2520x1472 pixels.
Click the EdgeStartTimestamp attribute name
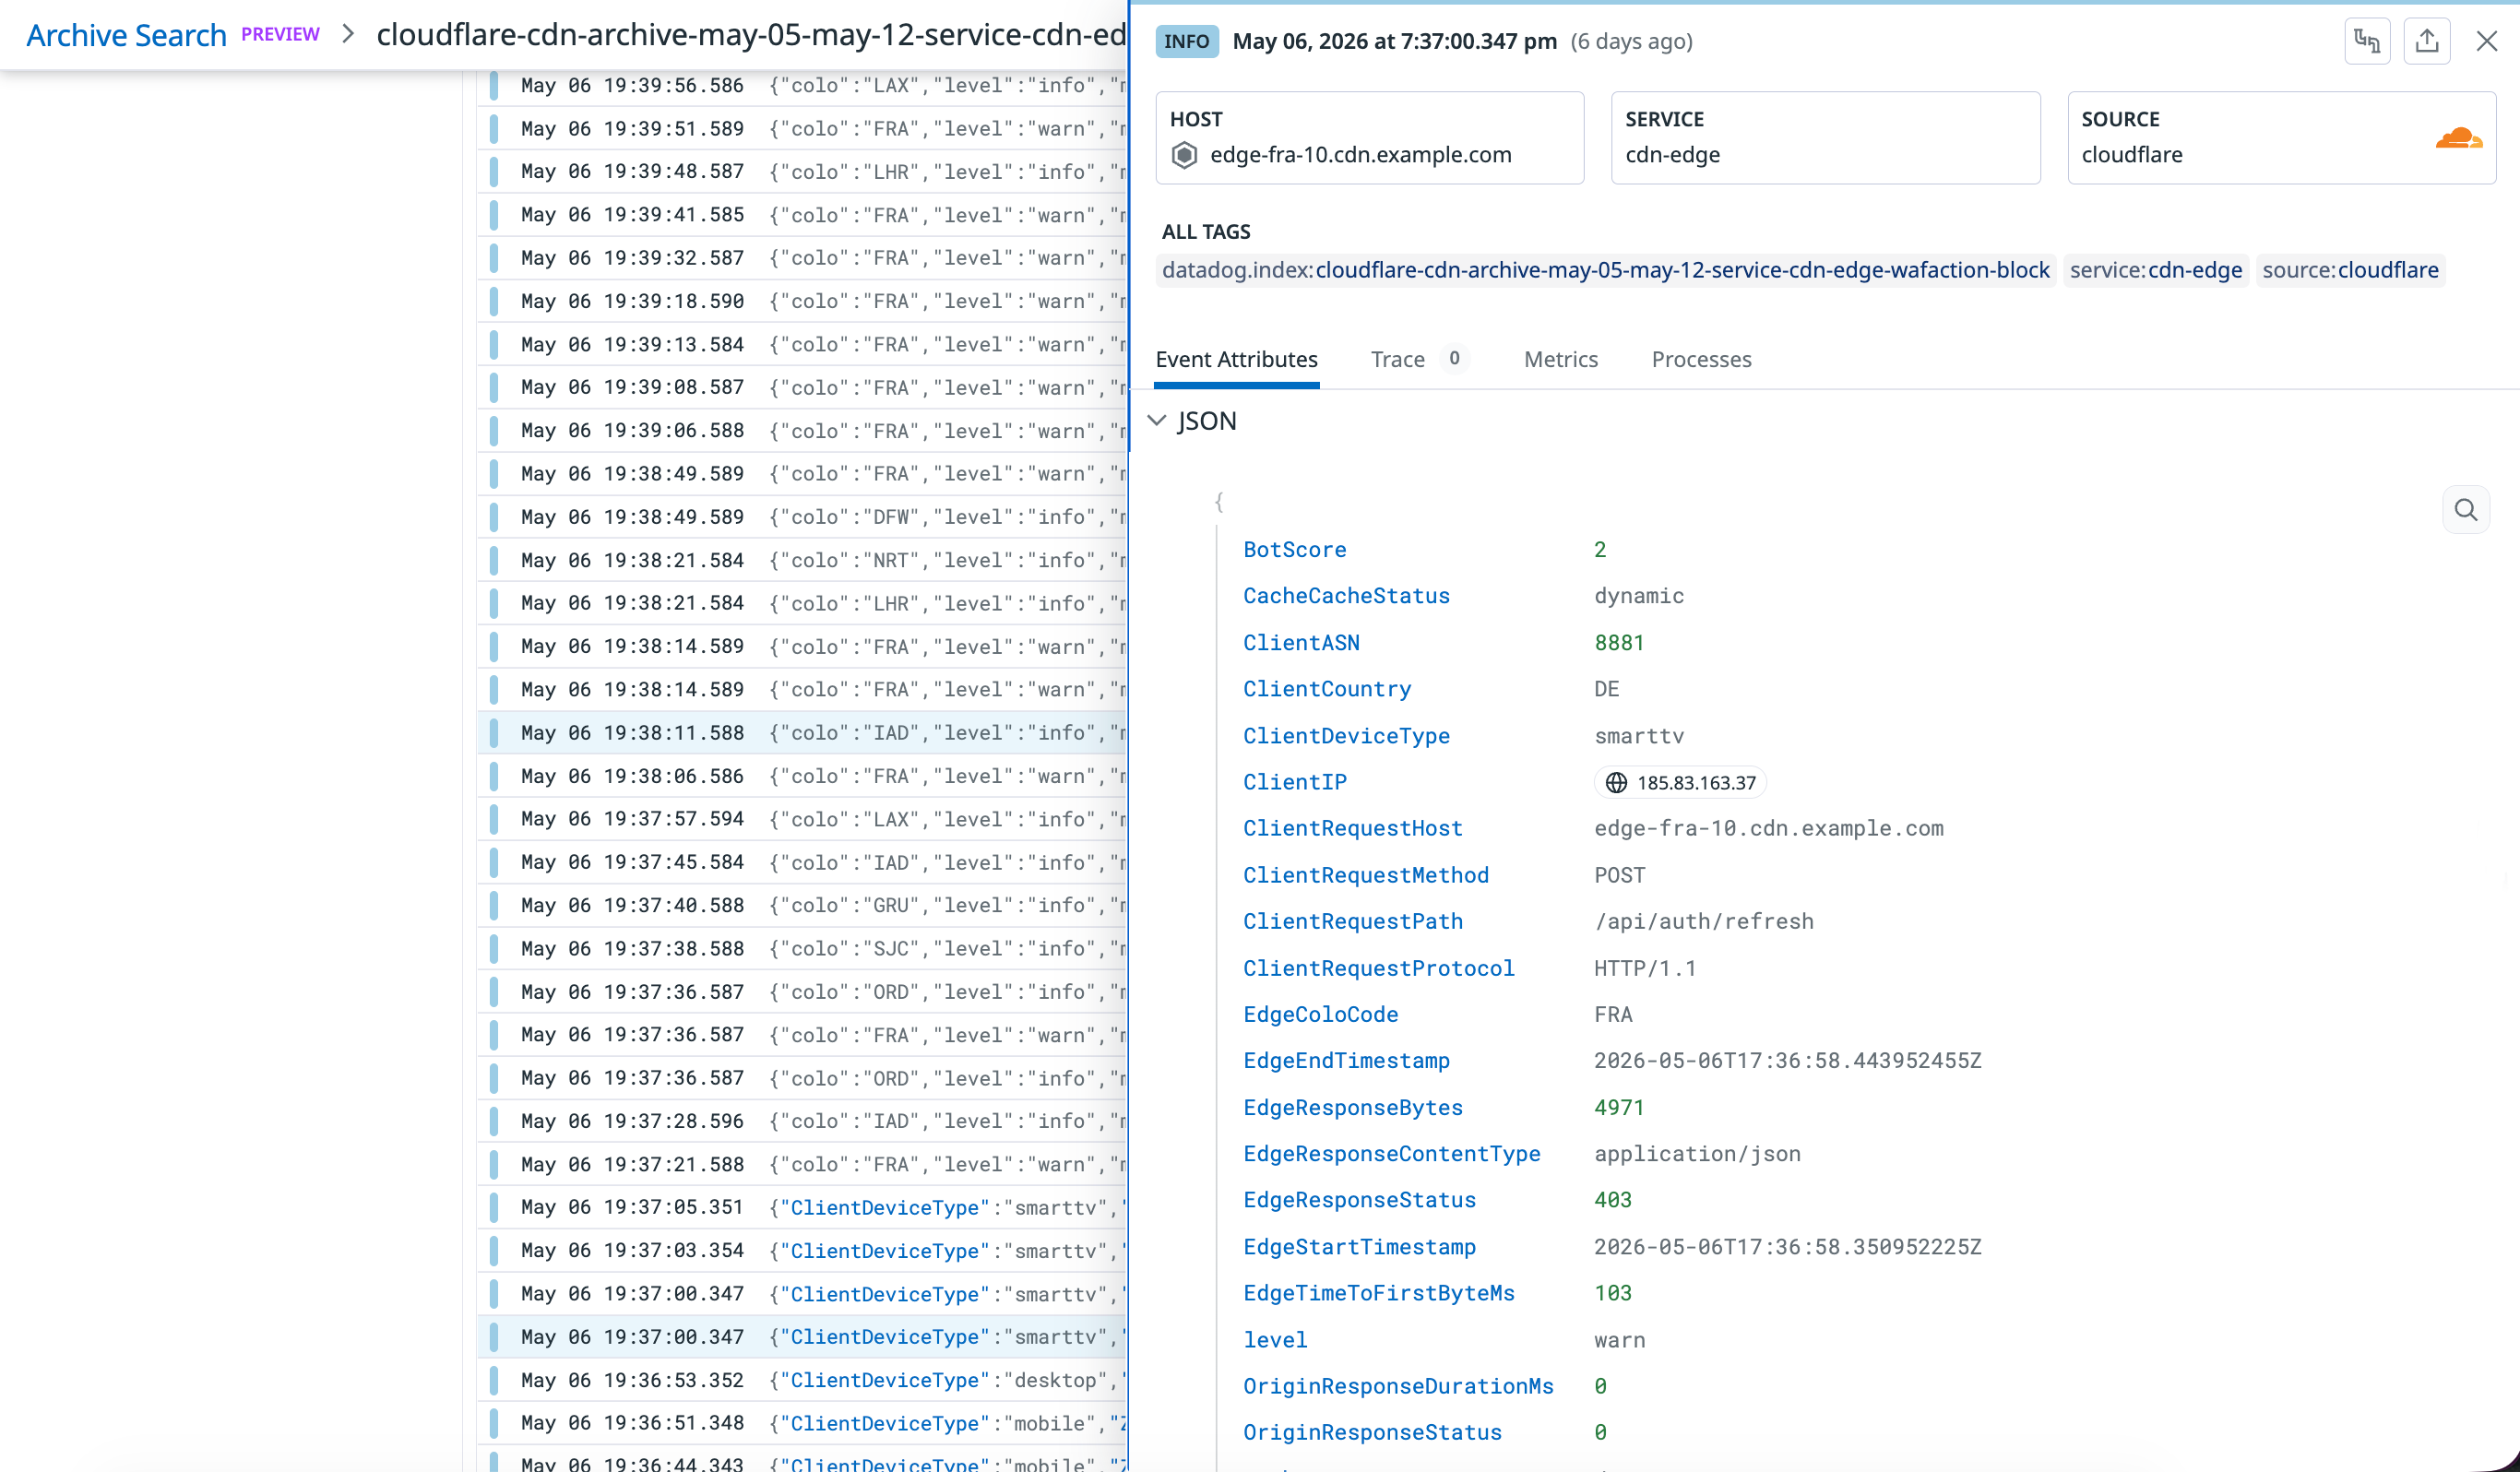pos(1360,1246)
